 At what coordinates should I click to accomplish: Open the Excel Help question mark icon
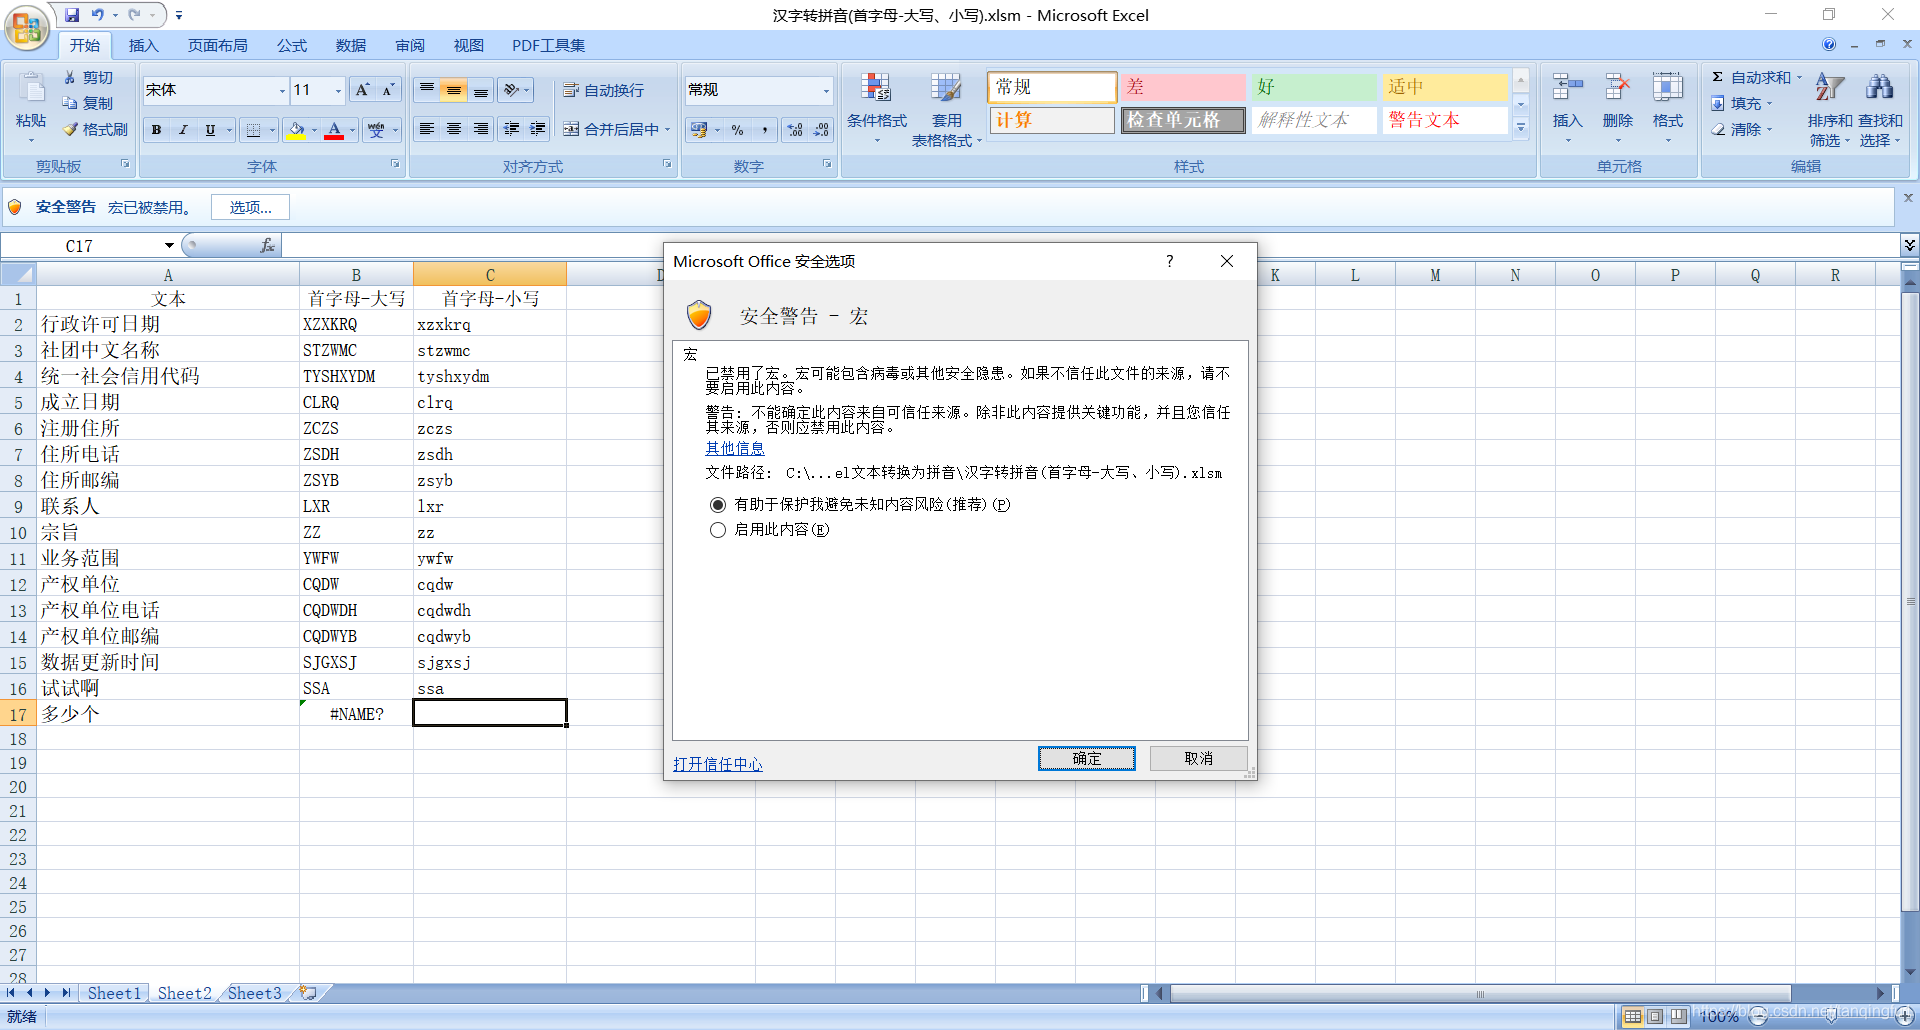tap(1829, 44)
